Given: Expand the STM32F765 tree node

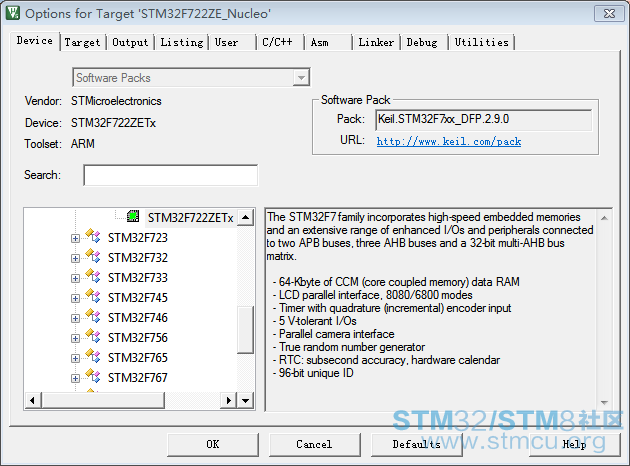Looking at the screenshot, I should pyautogui.click(x=75, y=358).
